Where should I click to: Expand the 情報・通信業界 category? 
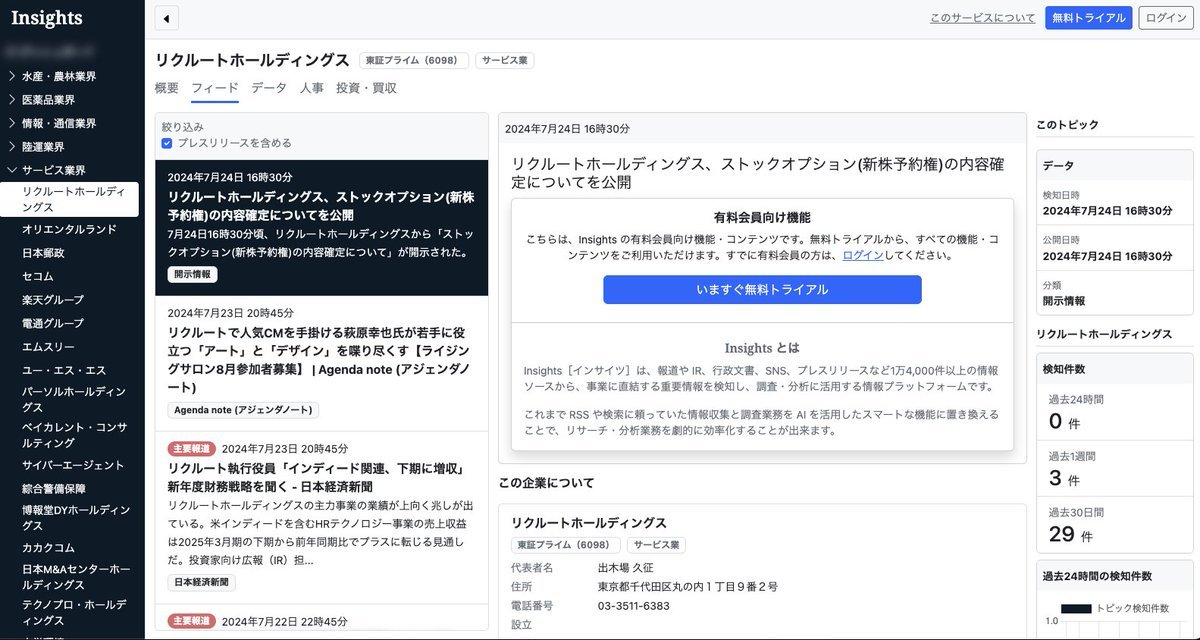tap(60, 124)
